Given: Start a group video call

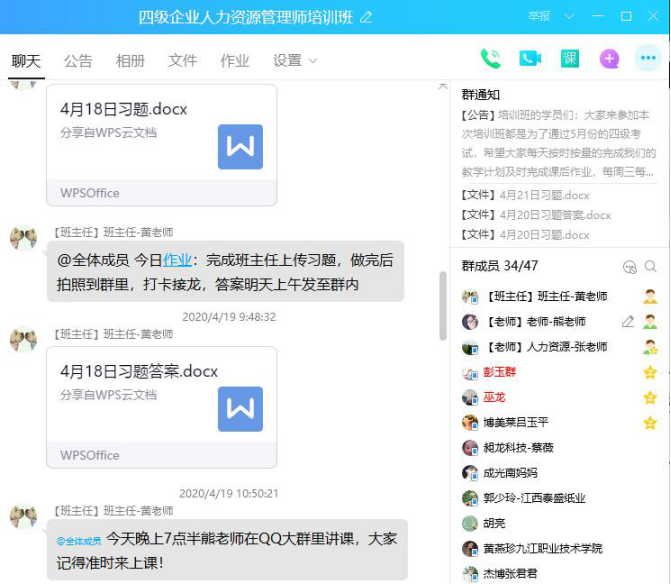Looking at the screenshot, I should (530, 59).
